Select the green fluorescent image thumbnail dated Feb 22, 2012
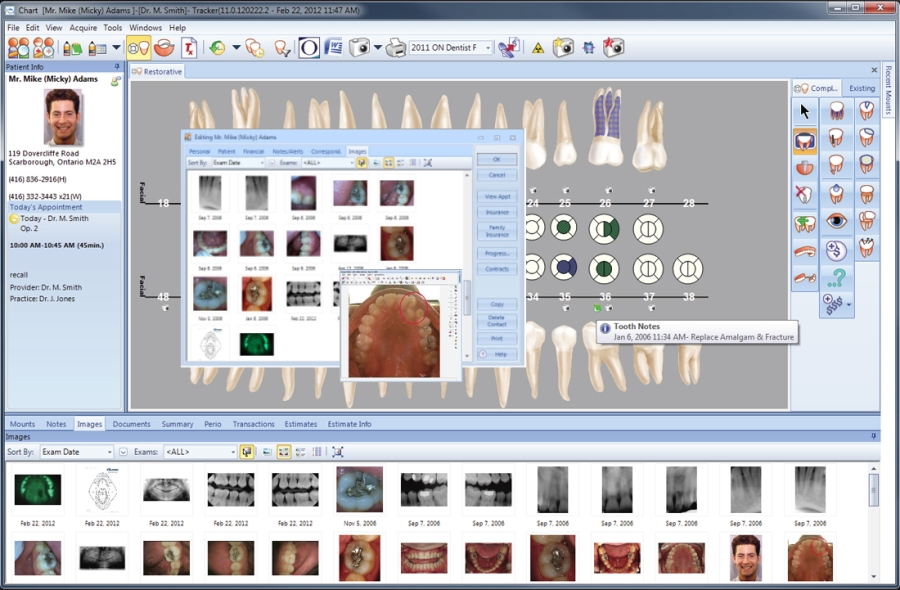This screenshot has width=900, height=590. click(37, 489)
